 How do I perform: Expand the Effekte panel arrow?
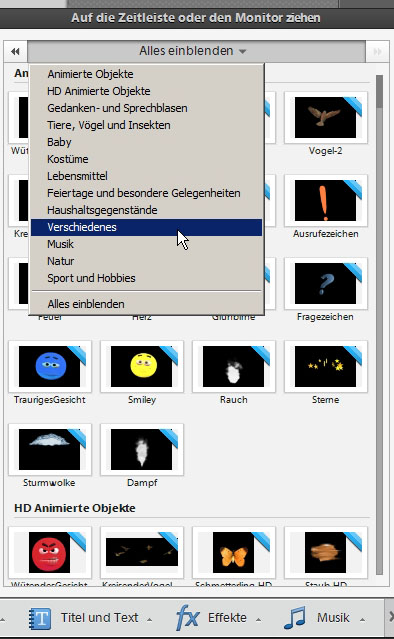(258, 620)
